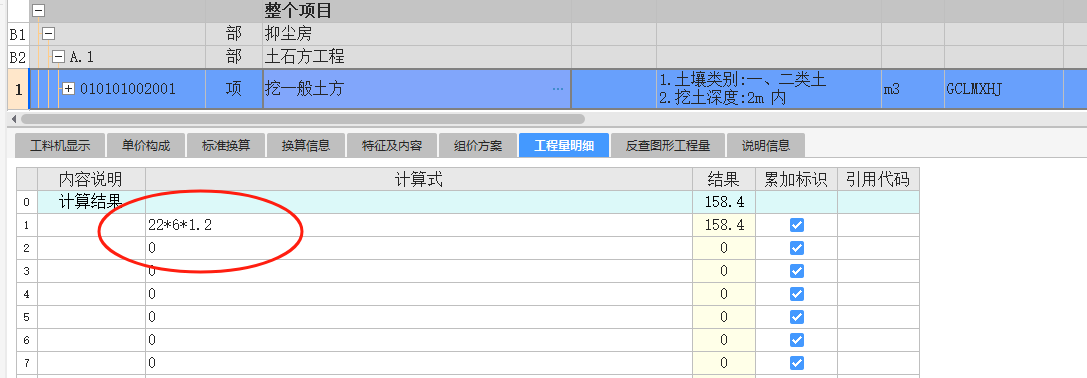Open 反查图形工程量 tab

coord(668,146)
